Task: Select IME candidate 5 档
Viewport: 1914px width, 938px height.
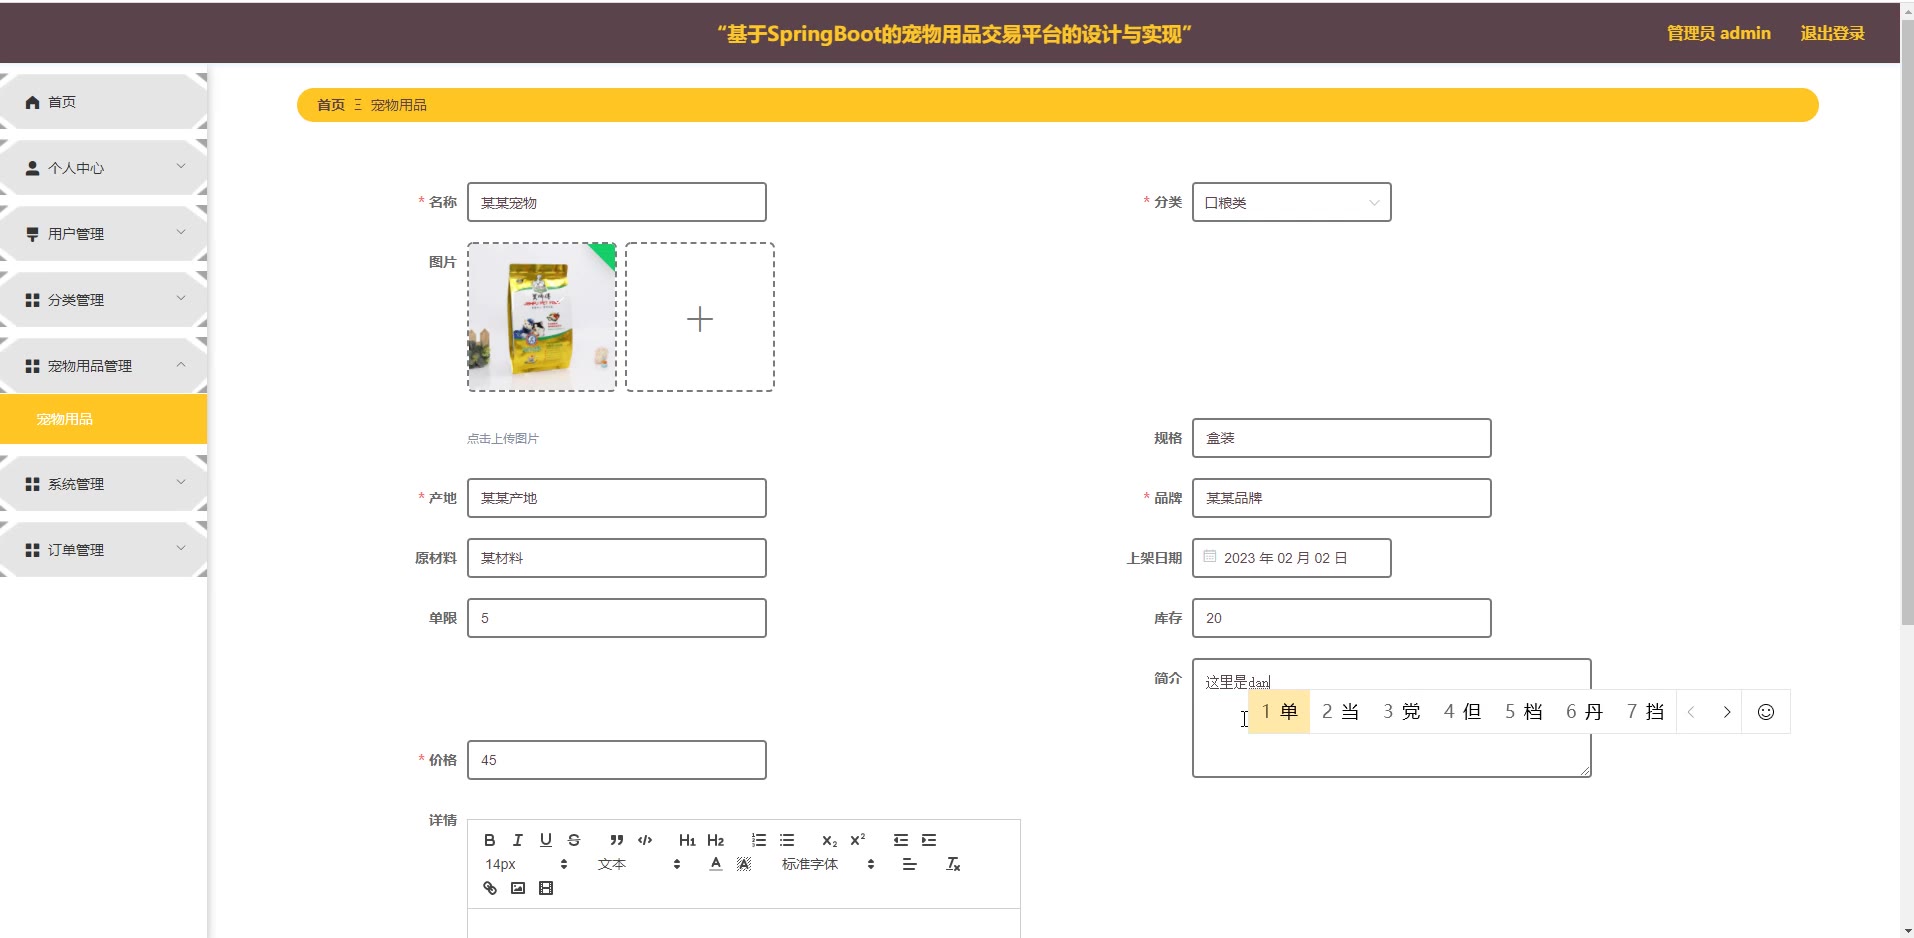Action: pyautogui.click(x=1524, y=712)
